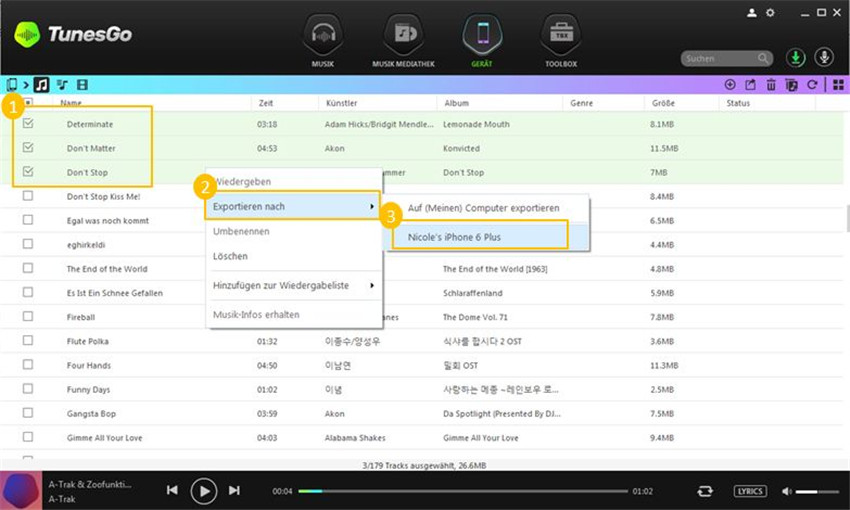Image resolution: width=850 pixels, height=510 pixels.
Task: Sort by the Größe column header
Action: tap(663, 103)
